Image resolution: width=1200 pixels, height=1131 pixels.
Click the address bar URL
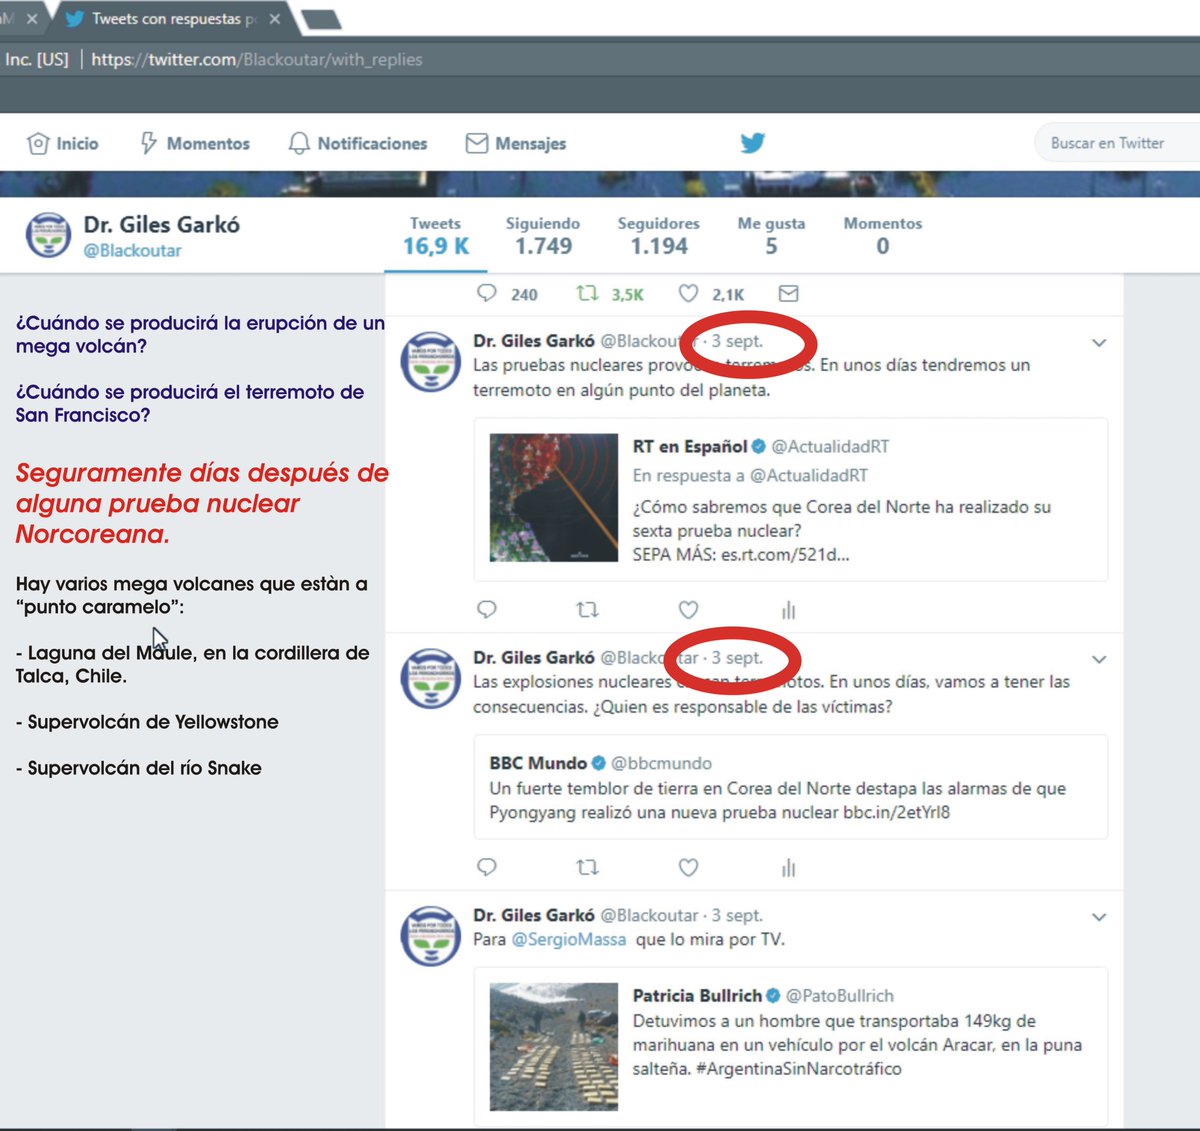pos(257,59)
